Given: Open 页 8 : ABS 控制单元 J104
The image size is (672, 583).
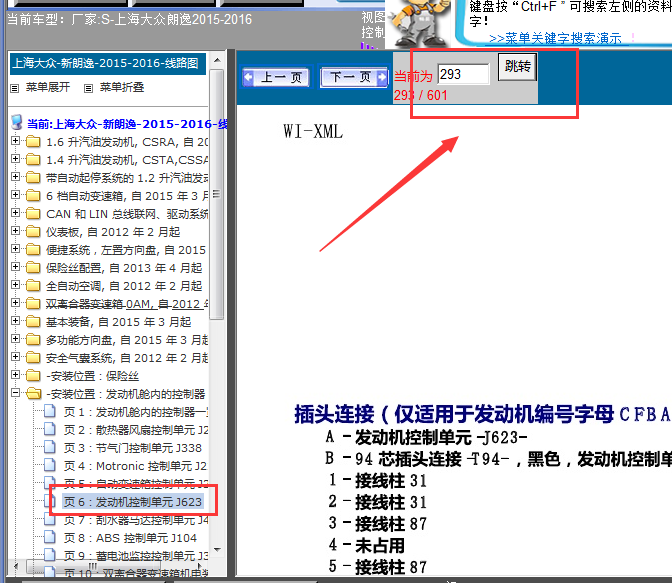Looking at the screenshot, I should (x=130, y=538).
